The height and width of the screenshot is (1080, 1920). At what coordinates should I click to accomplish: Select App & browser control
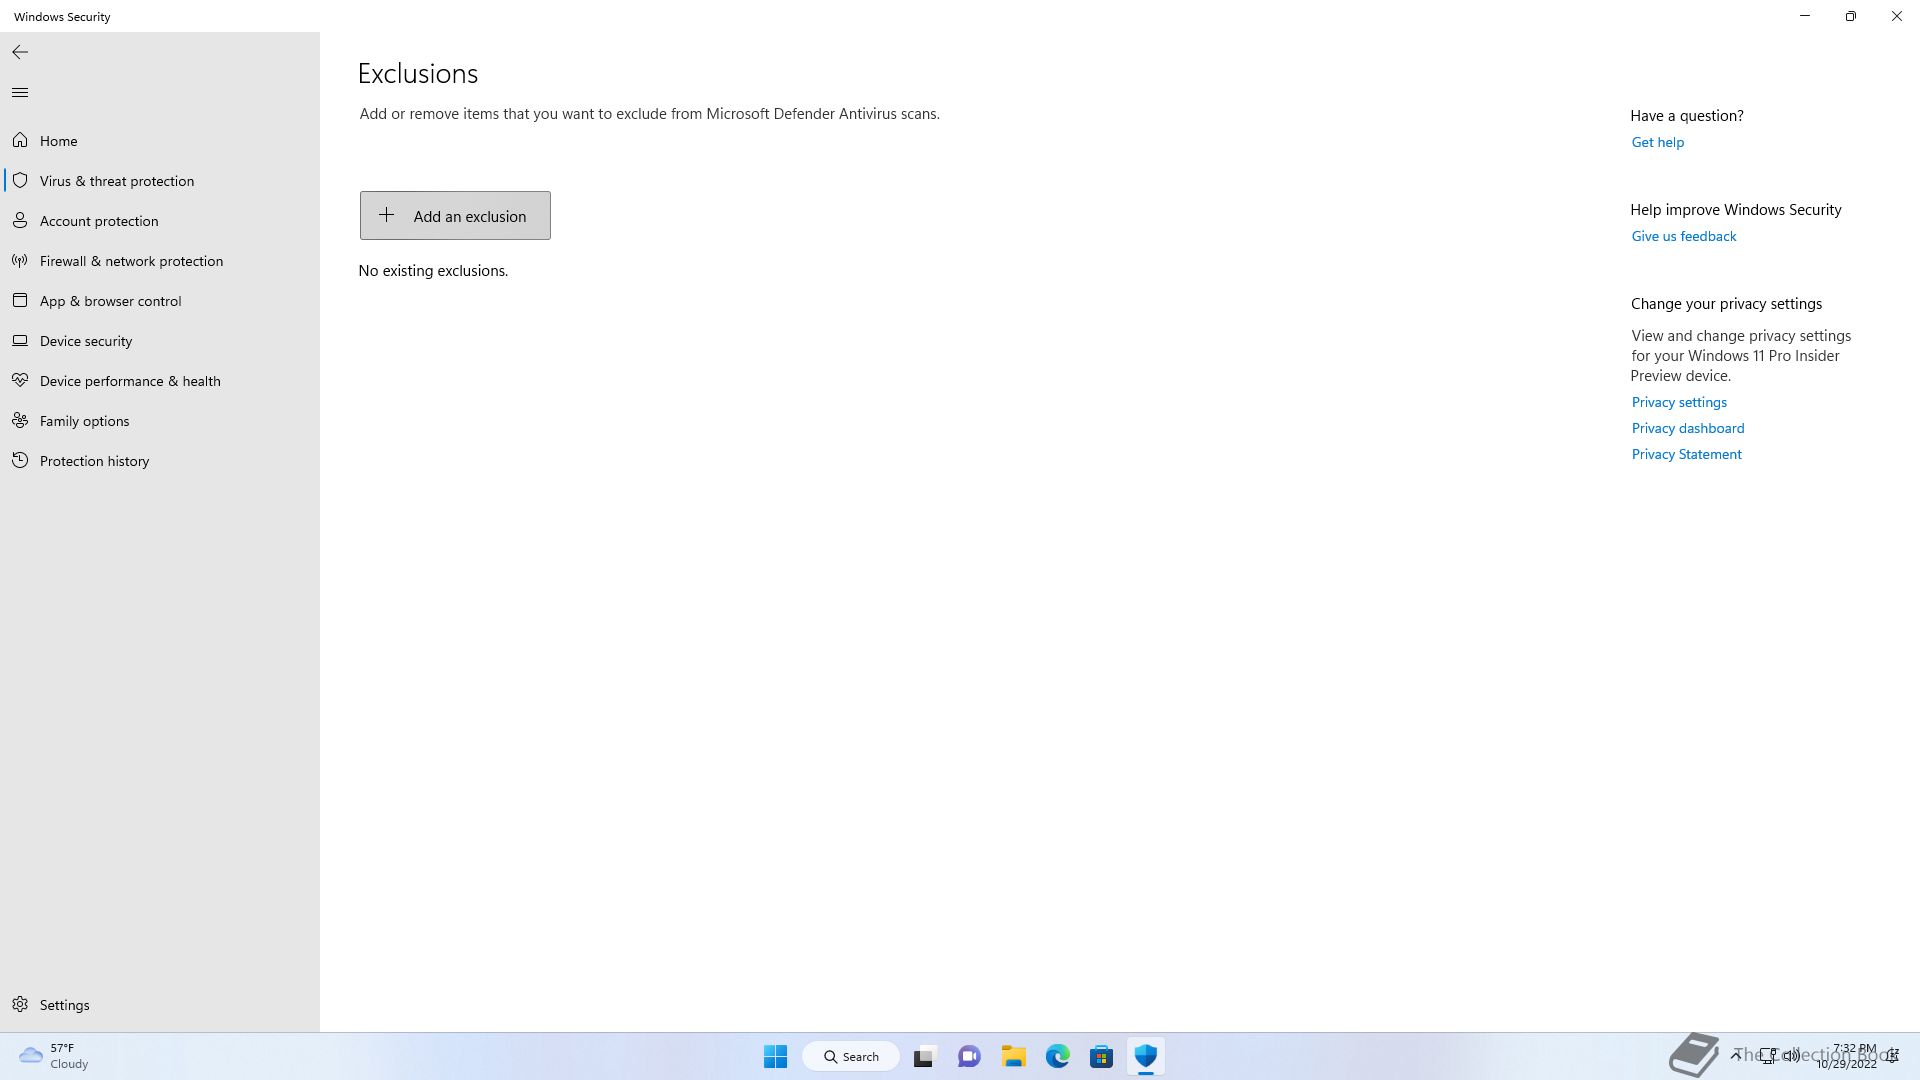coord(160,301)
